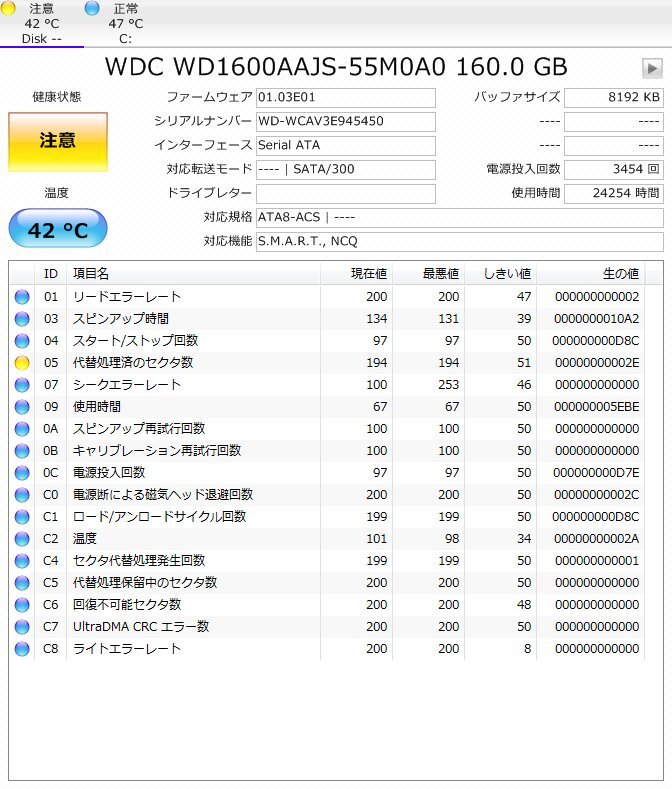Screen dimensions: 672x789
Task: Click blue status icon for ID C1 row
Action: (x=22, y=517)
